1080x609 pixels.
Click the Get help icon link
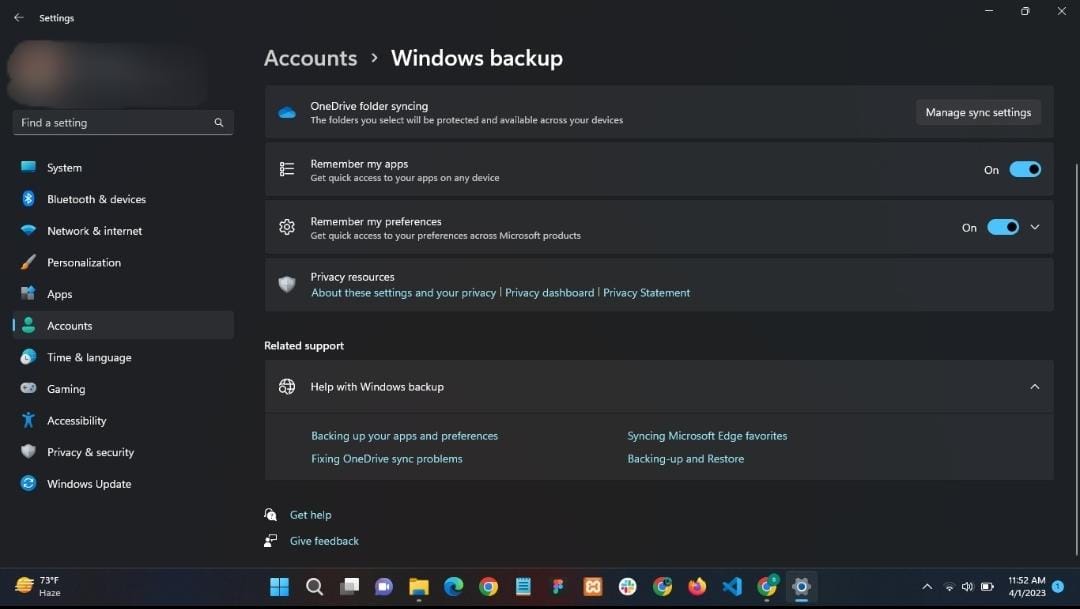[271, 515]
